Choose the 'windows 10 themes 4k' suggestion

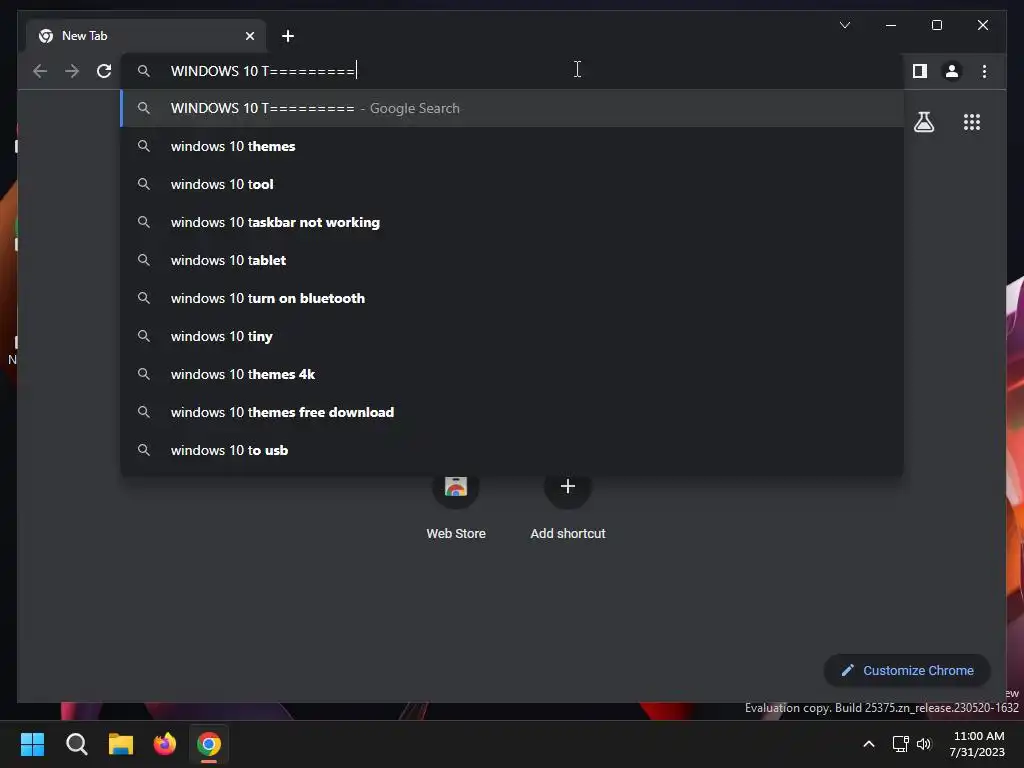tap(513, 374)
